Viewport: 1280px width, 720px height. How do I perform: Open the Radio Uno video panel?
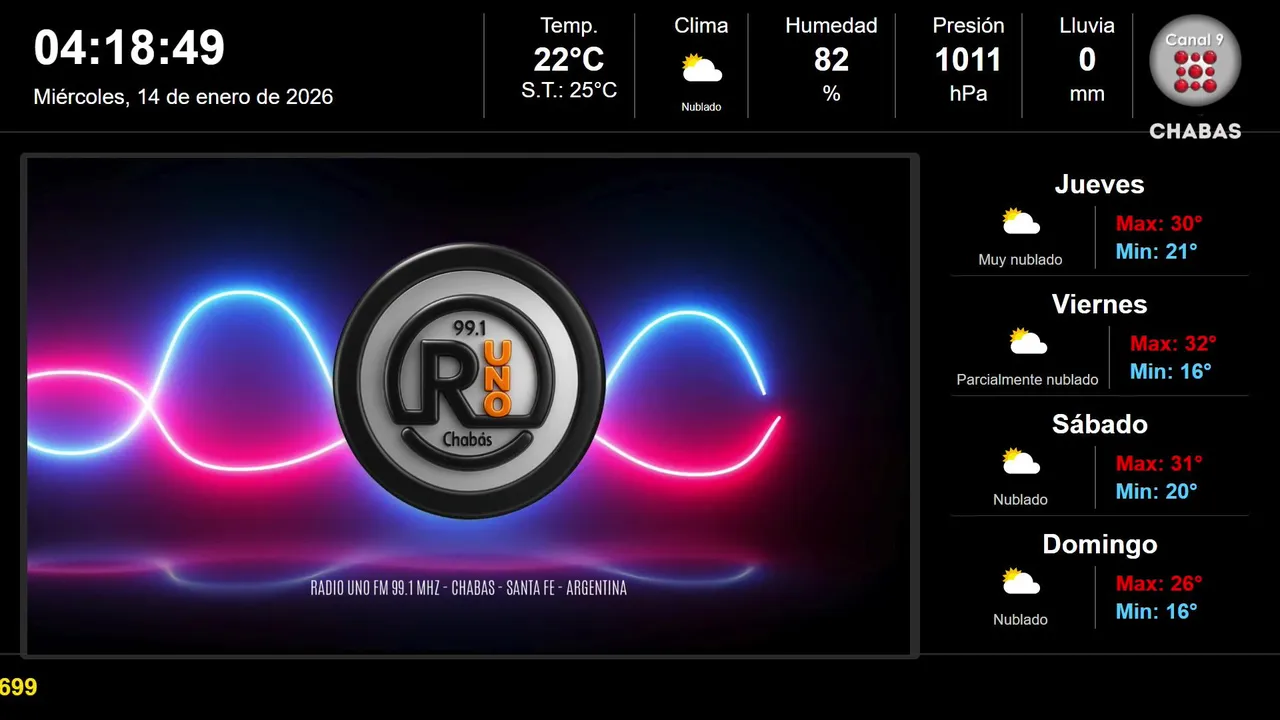pyautogui.click(x=469, y=406)
